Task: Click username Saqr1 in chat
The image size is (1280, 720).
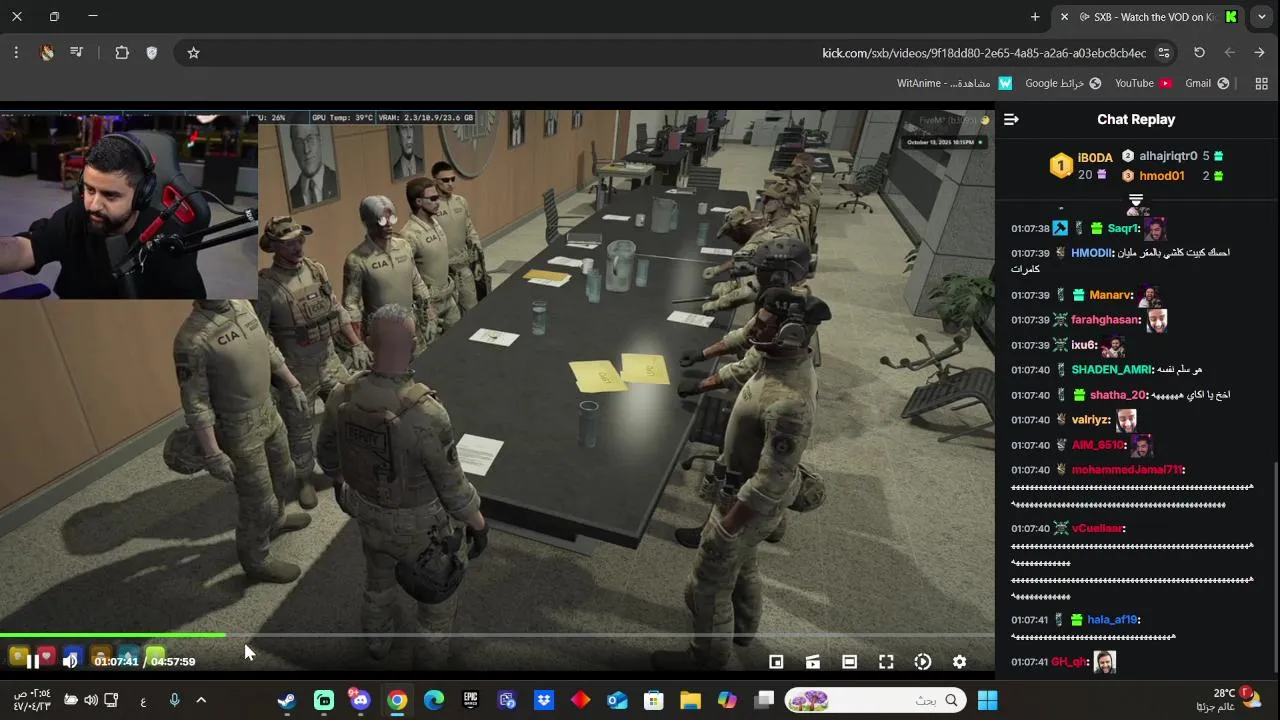Action: point(1122,228)
